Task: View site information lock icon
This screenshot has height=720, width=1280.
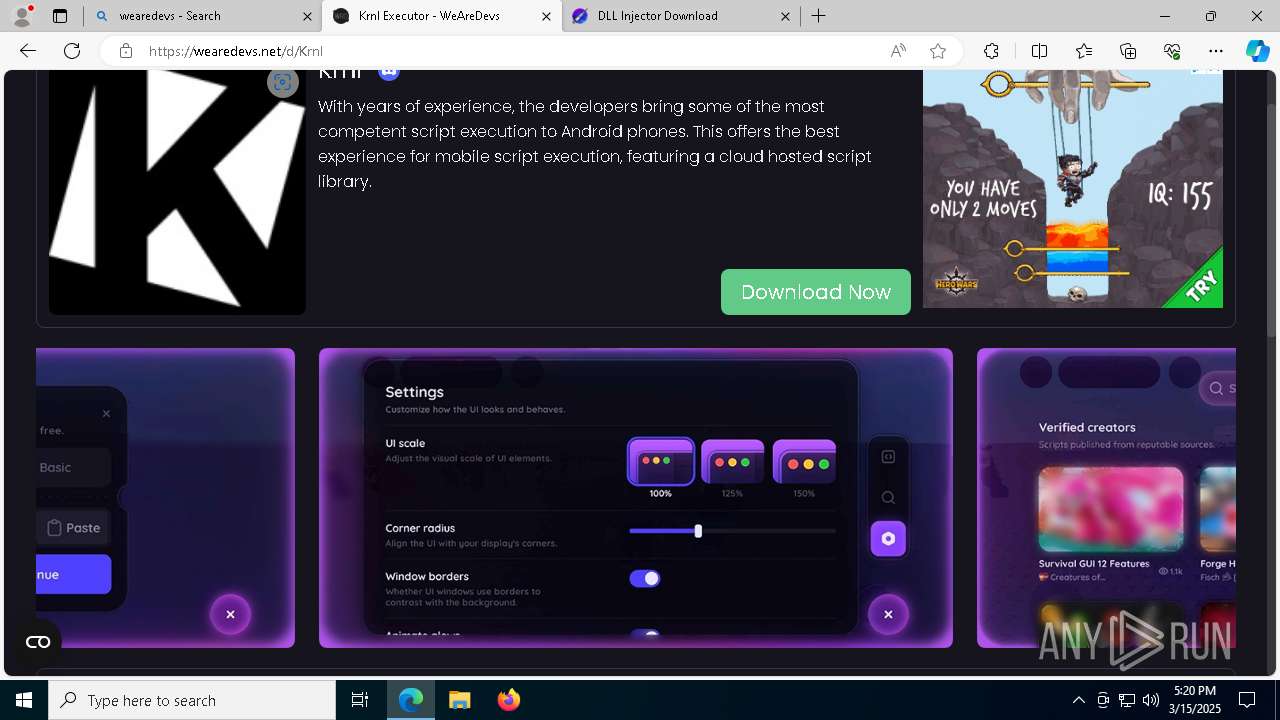Action: [x=126, y=51]
